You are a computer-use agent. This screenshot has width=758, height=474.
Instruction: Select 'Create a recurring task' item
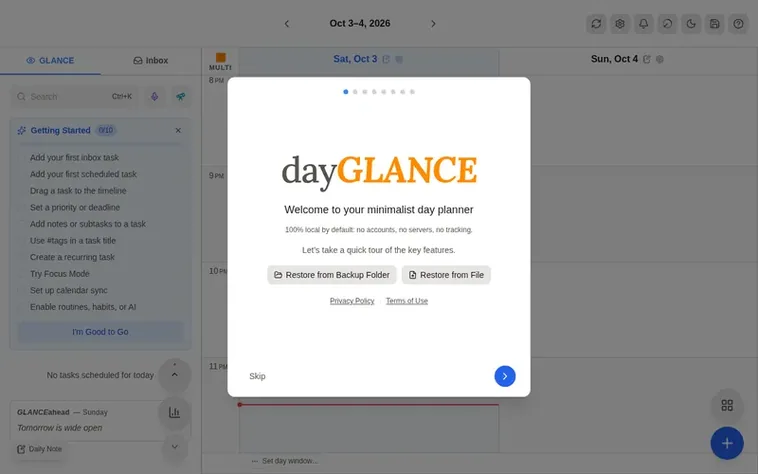(72, 257)
